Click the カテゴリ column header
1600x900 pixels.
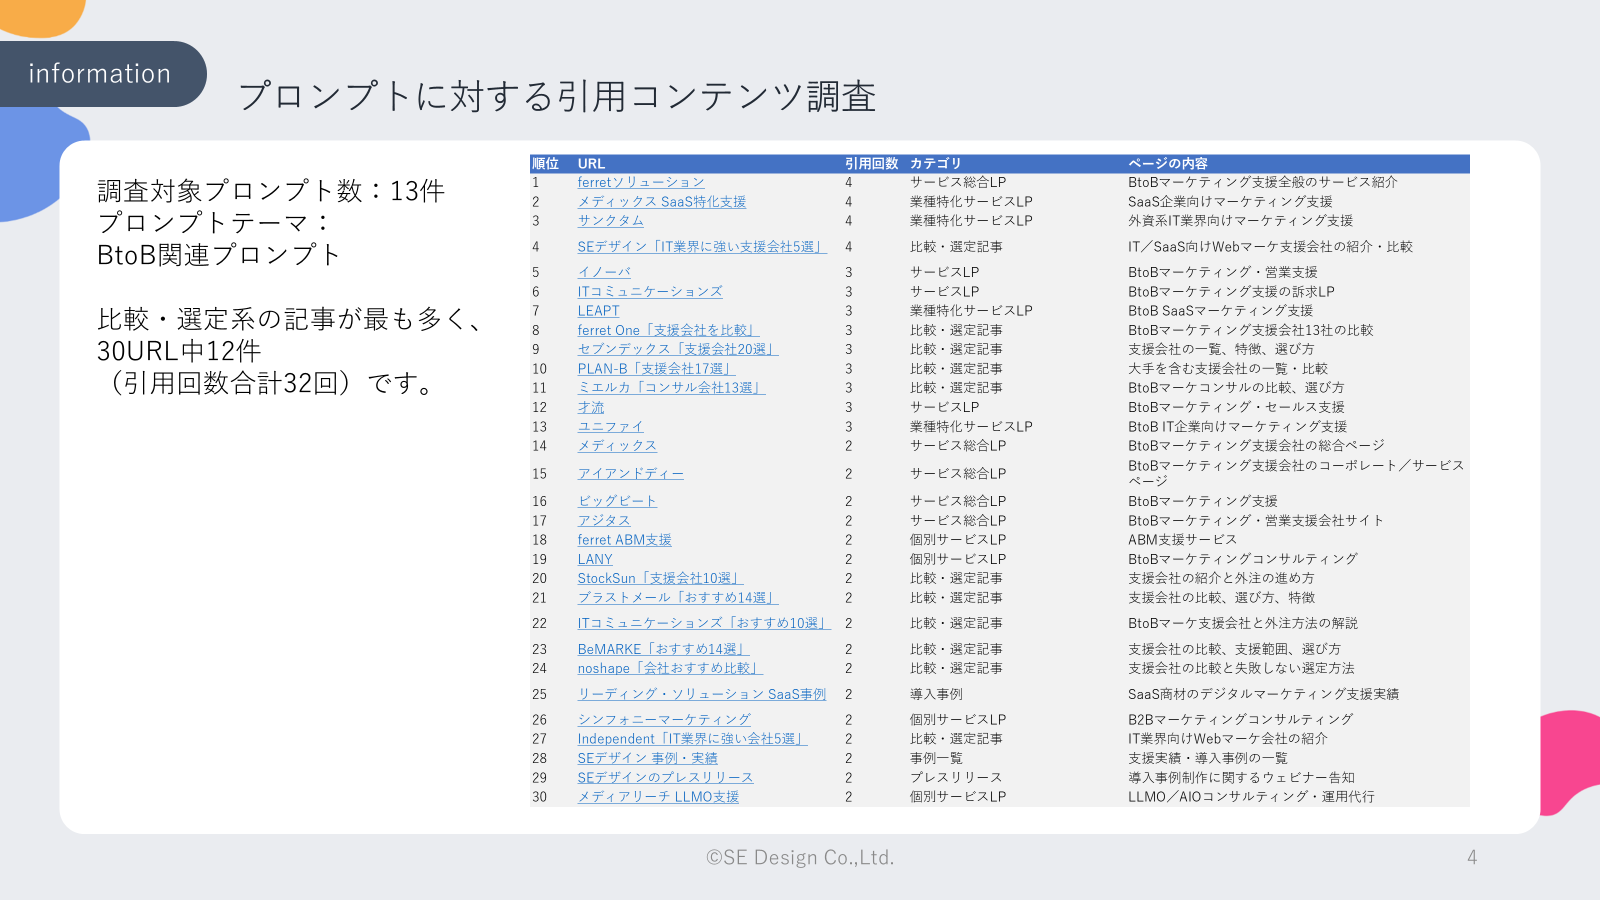click(935, 164)
